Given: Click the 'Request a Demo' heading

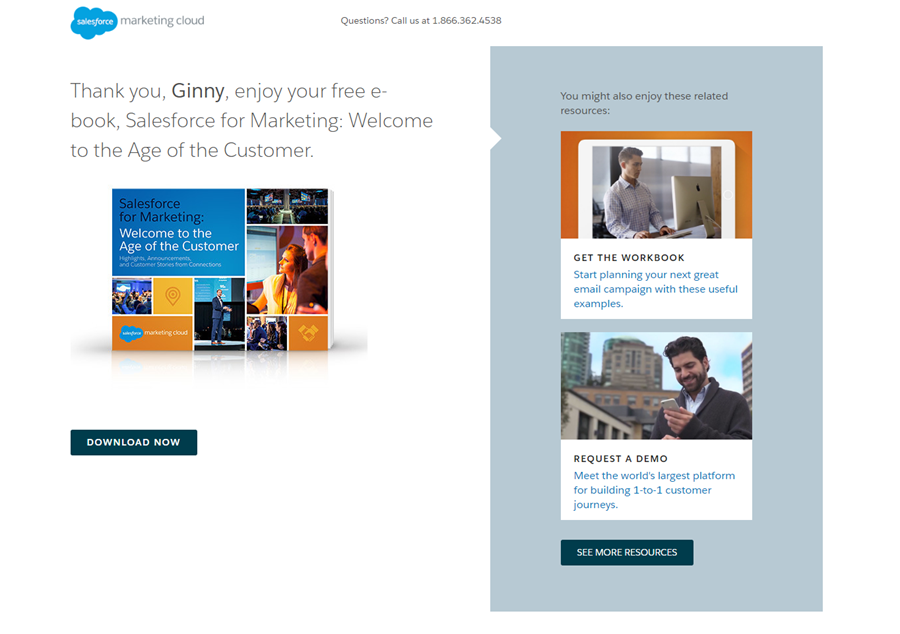Looking at the screenshot, I should pos(620,458).
